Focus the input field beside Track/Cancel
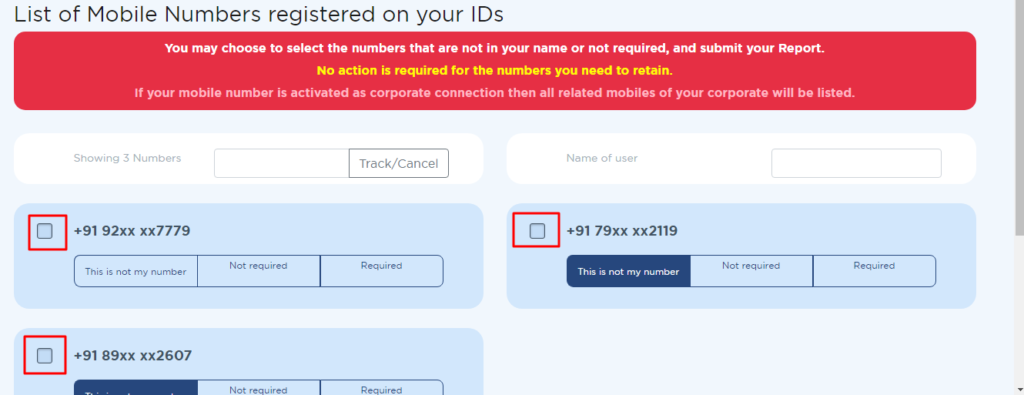The height and width of the screenshot is (395, 1024). pos(281,163)
